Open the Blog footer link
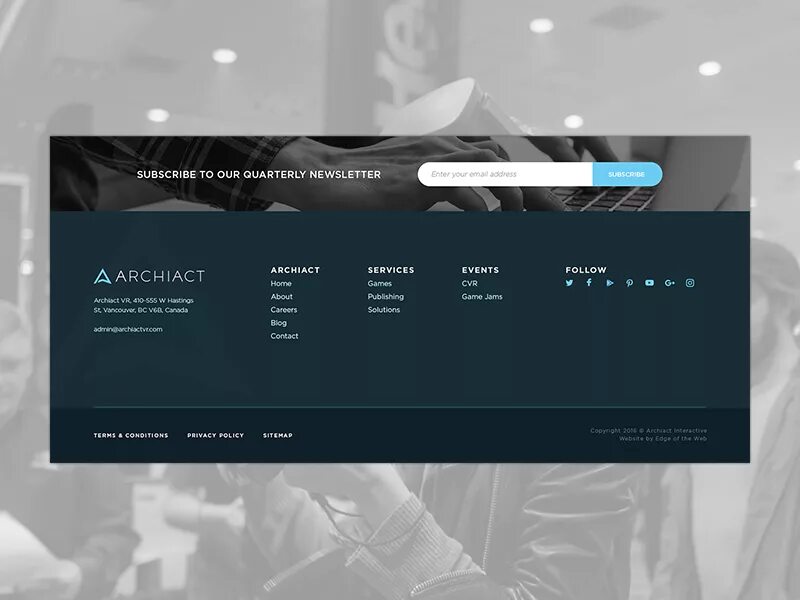 tap(279, 323)
